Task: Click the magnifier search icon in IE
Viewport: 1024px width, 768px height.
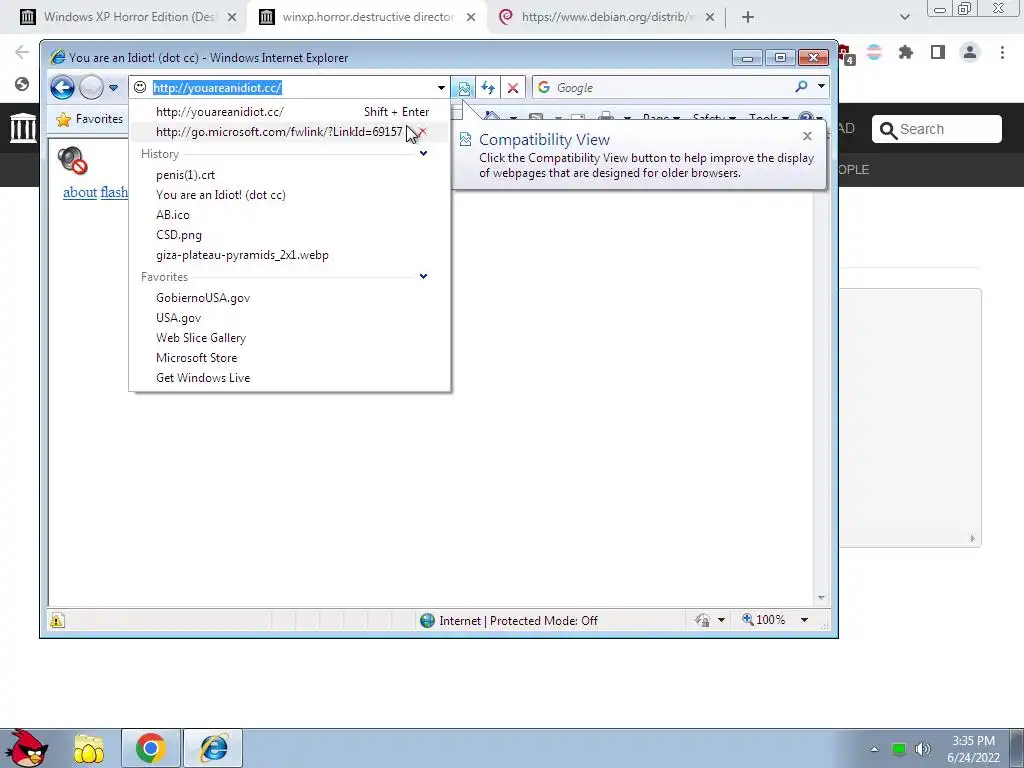Action: 801,87
